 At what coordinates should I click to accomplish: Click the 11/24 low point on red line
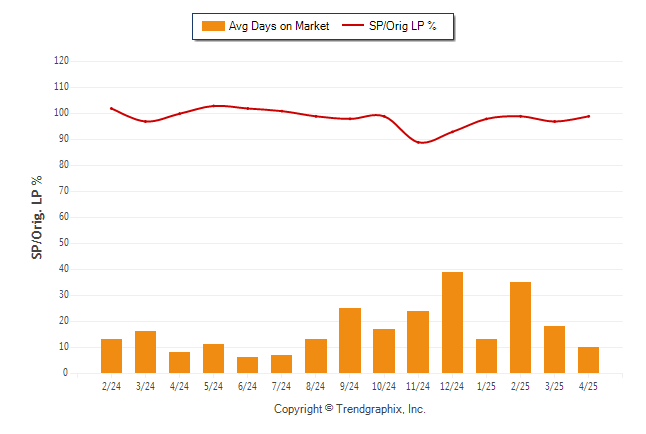point(418,143)
